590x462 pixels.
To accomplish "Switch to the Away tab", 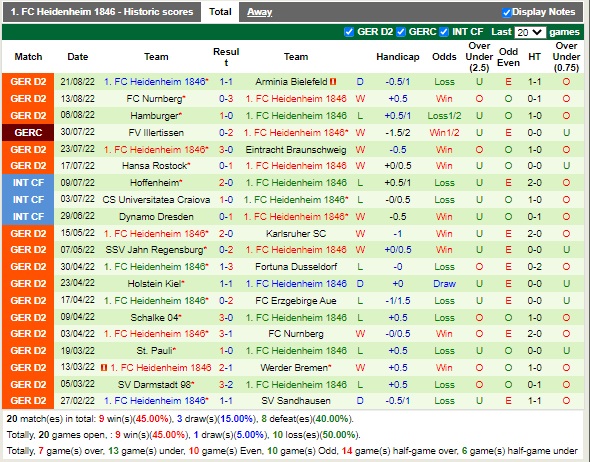I will pos(259,12).
